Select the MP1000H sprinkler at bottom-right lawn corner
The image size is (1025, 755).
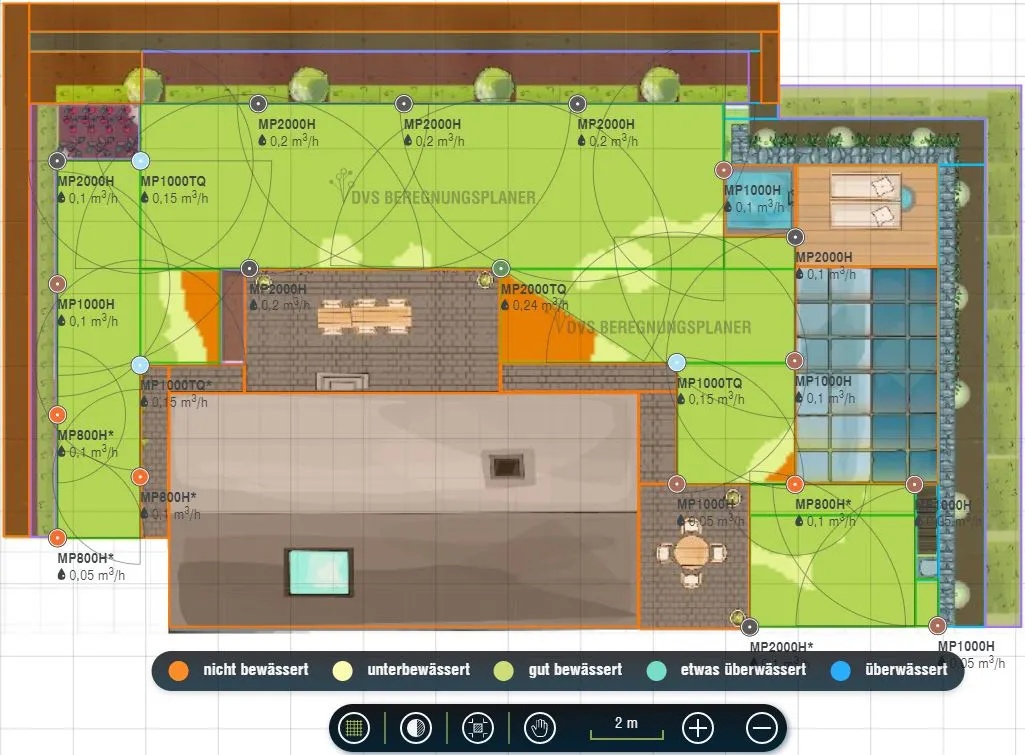pos(937,626)
